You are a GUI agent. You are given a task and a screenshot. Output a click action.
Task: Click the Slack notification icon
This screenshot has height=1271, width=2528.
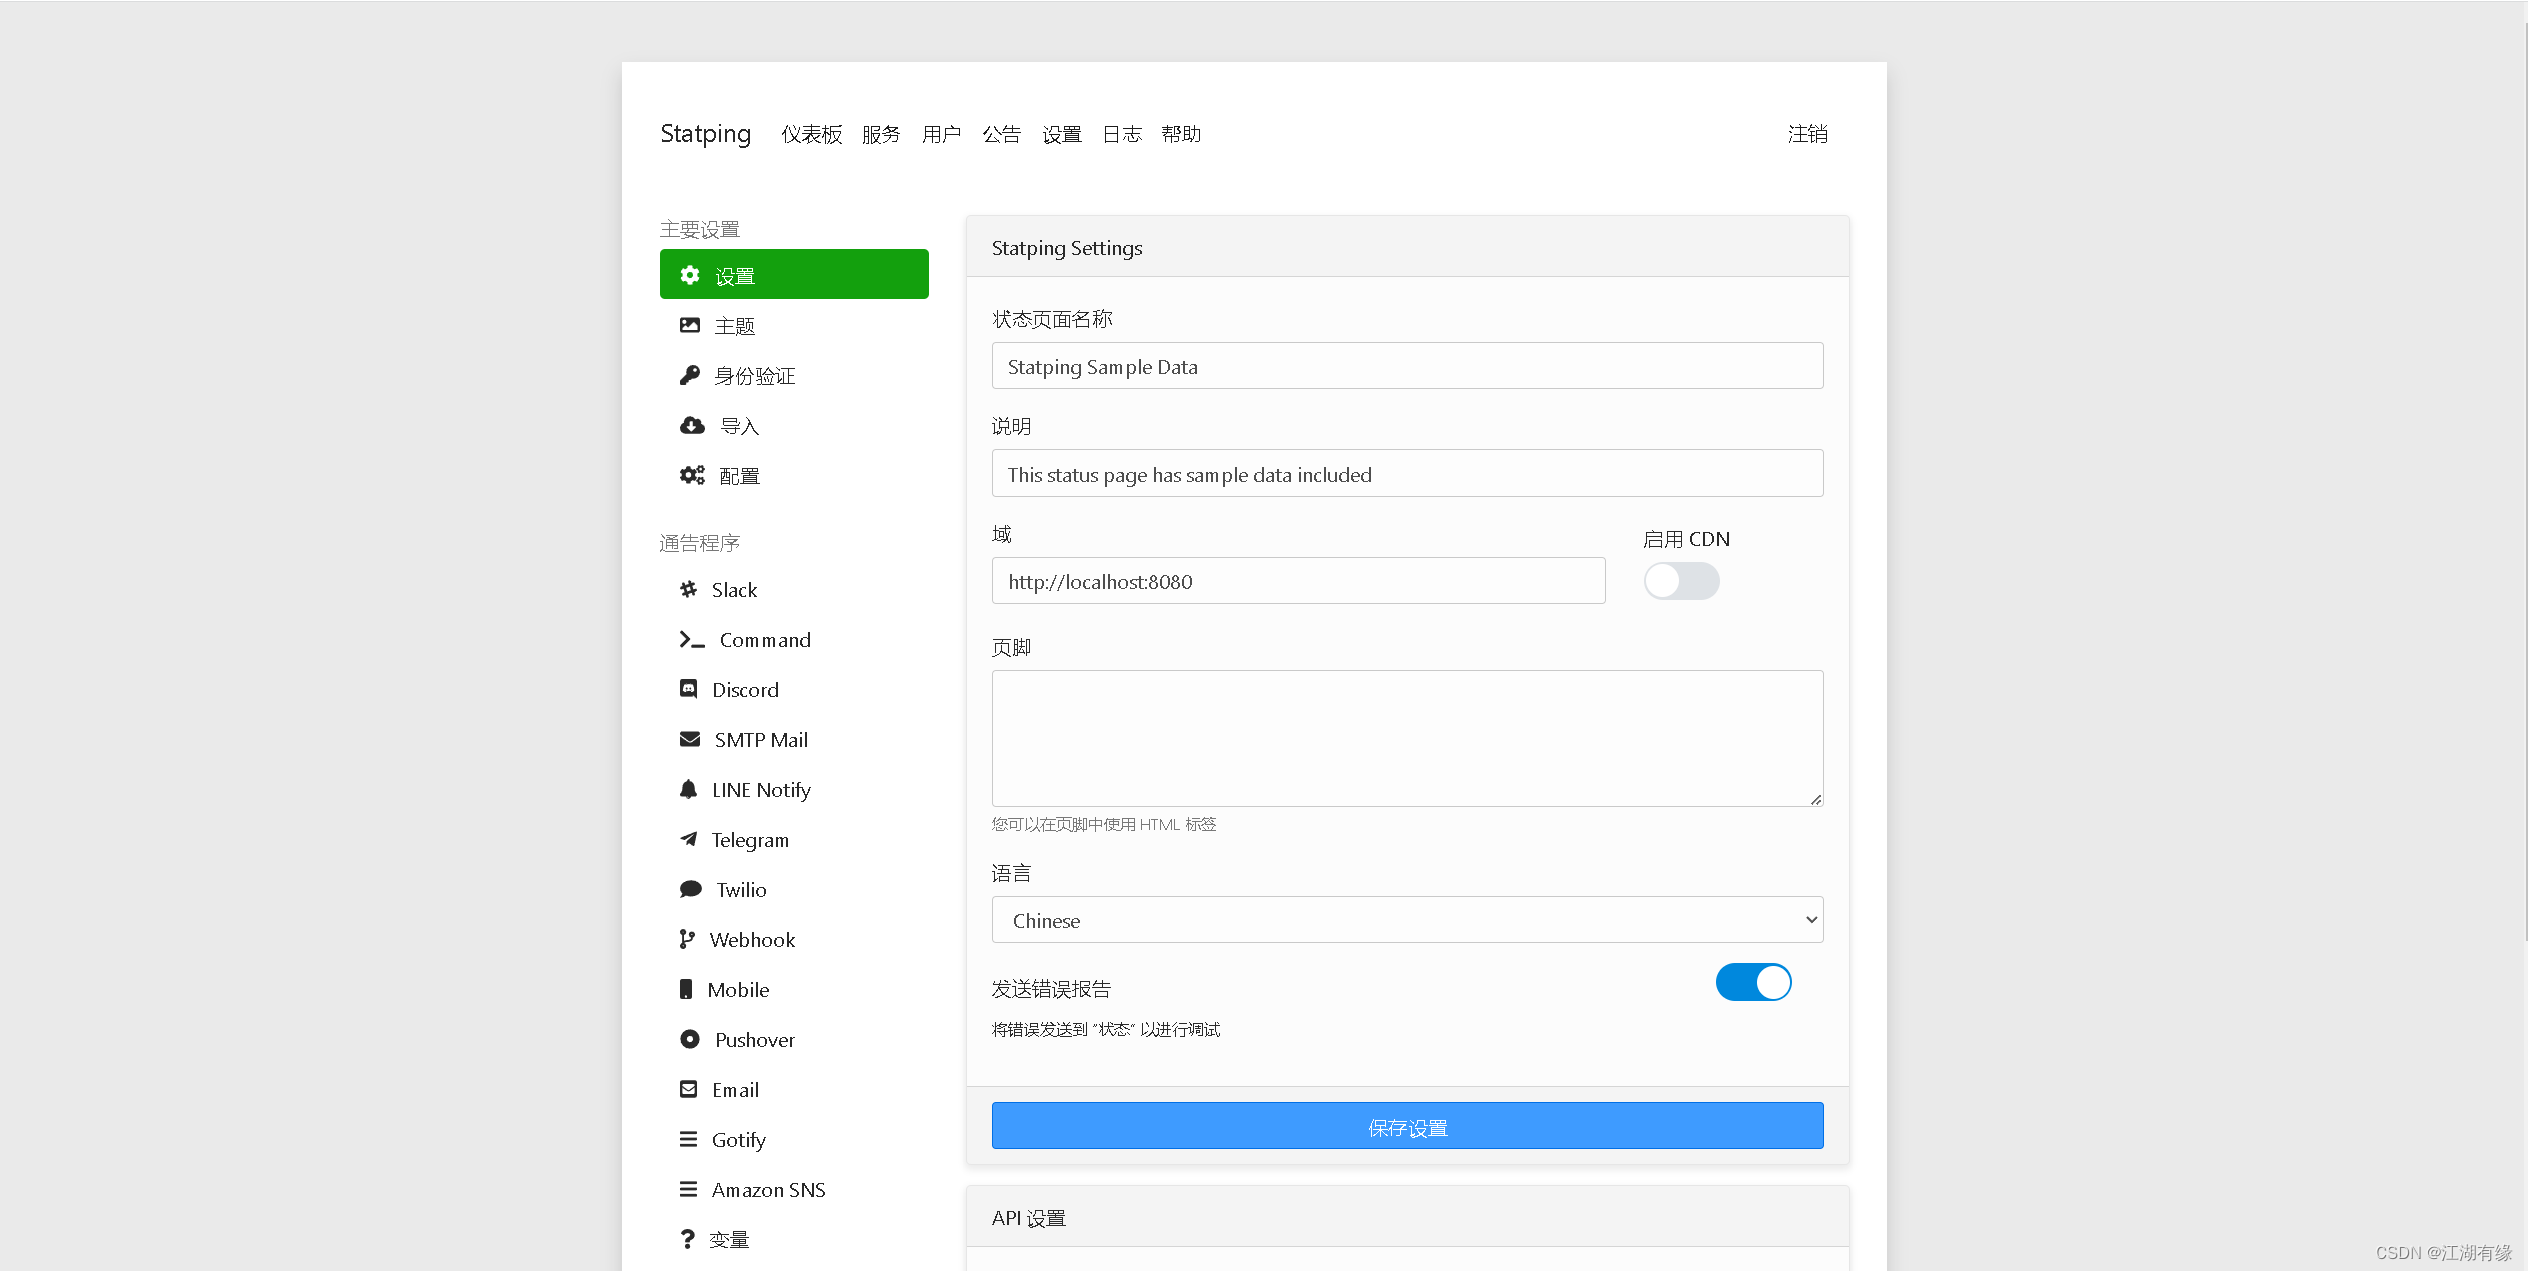tap(689, 588)
